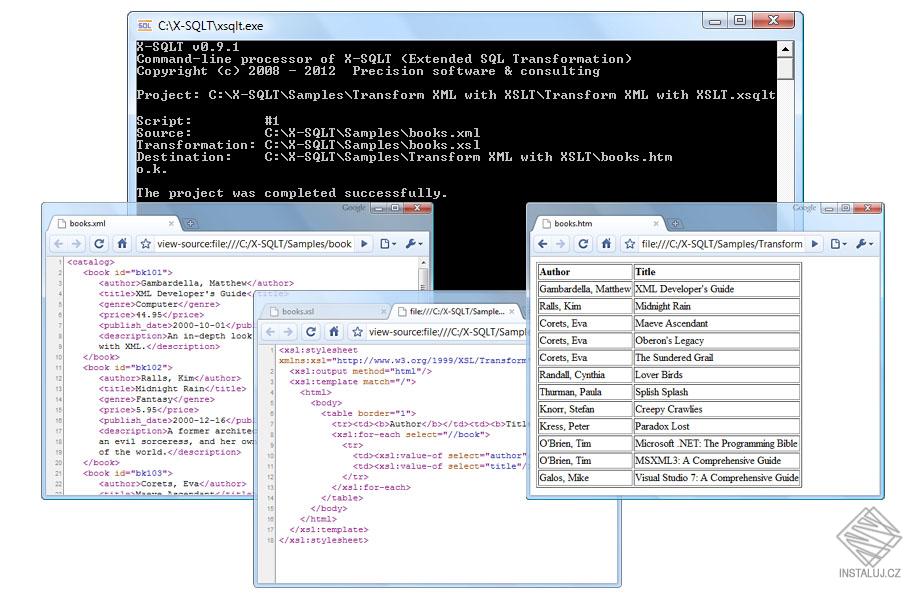920x600 pixels.
Task: Click the forward arrow in the stylesheet source window
Action: coord(288,332)
